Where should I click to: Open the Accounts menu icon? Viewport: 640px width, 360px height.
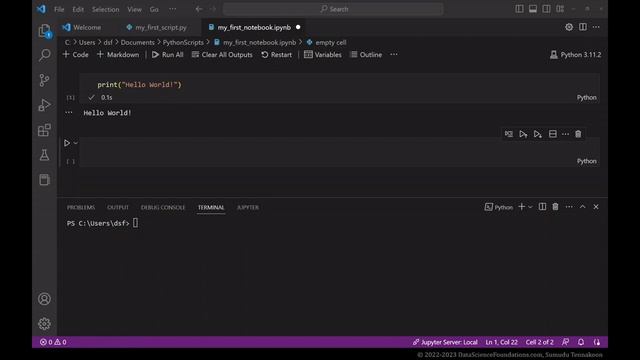click(44, 299)
